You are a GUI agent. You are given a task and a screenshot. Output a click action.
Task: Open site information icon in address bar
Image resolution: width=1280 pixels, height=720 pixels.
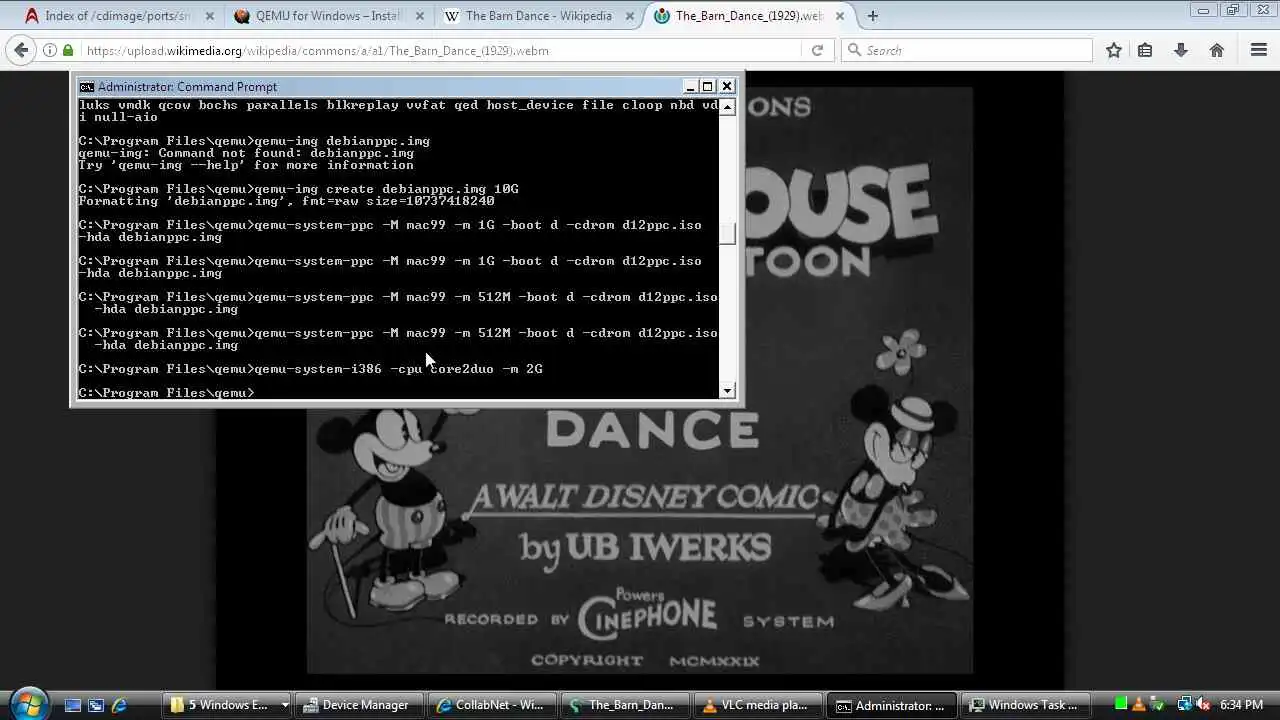(x=49, y=50)
